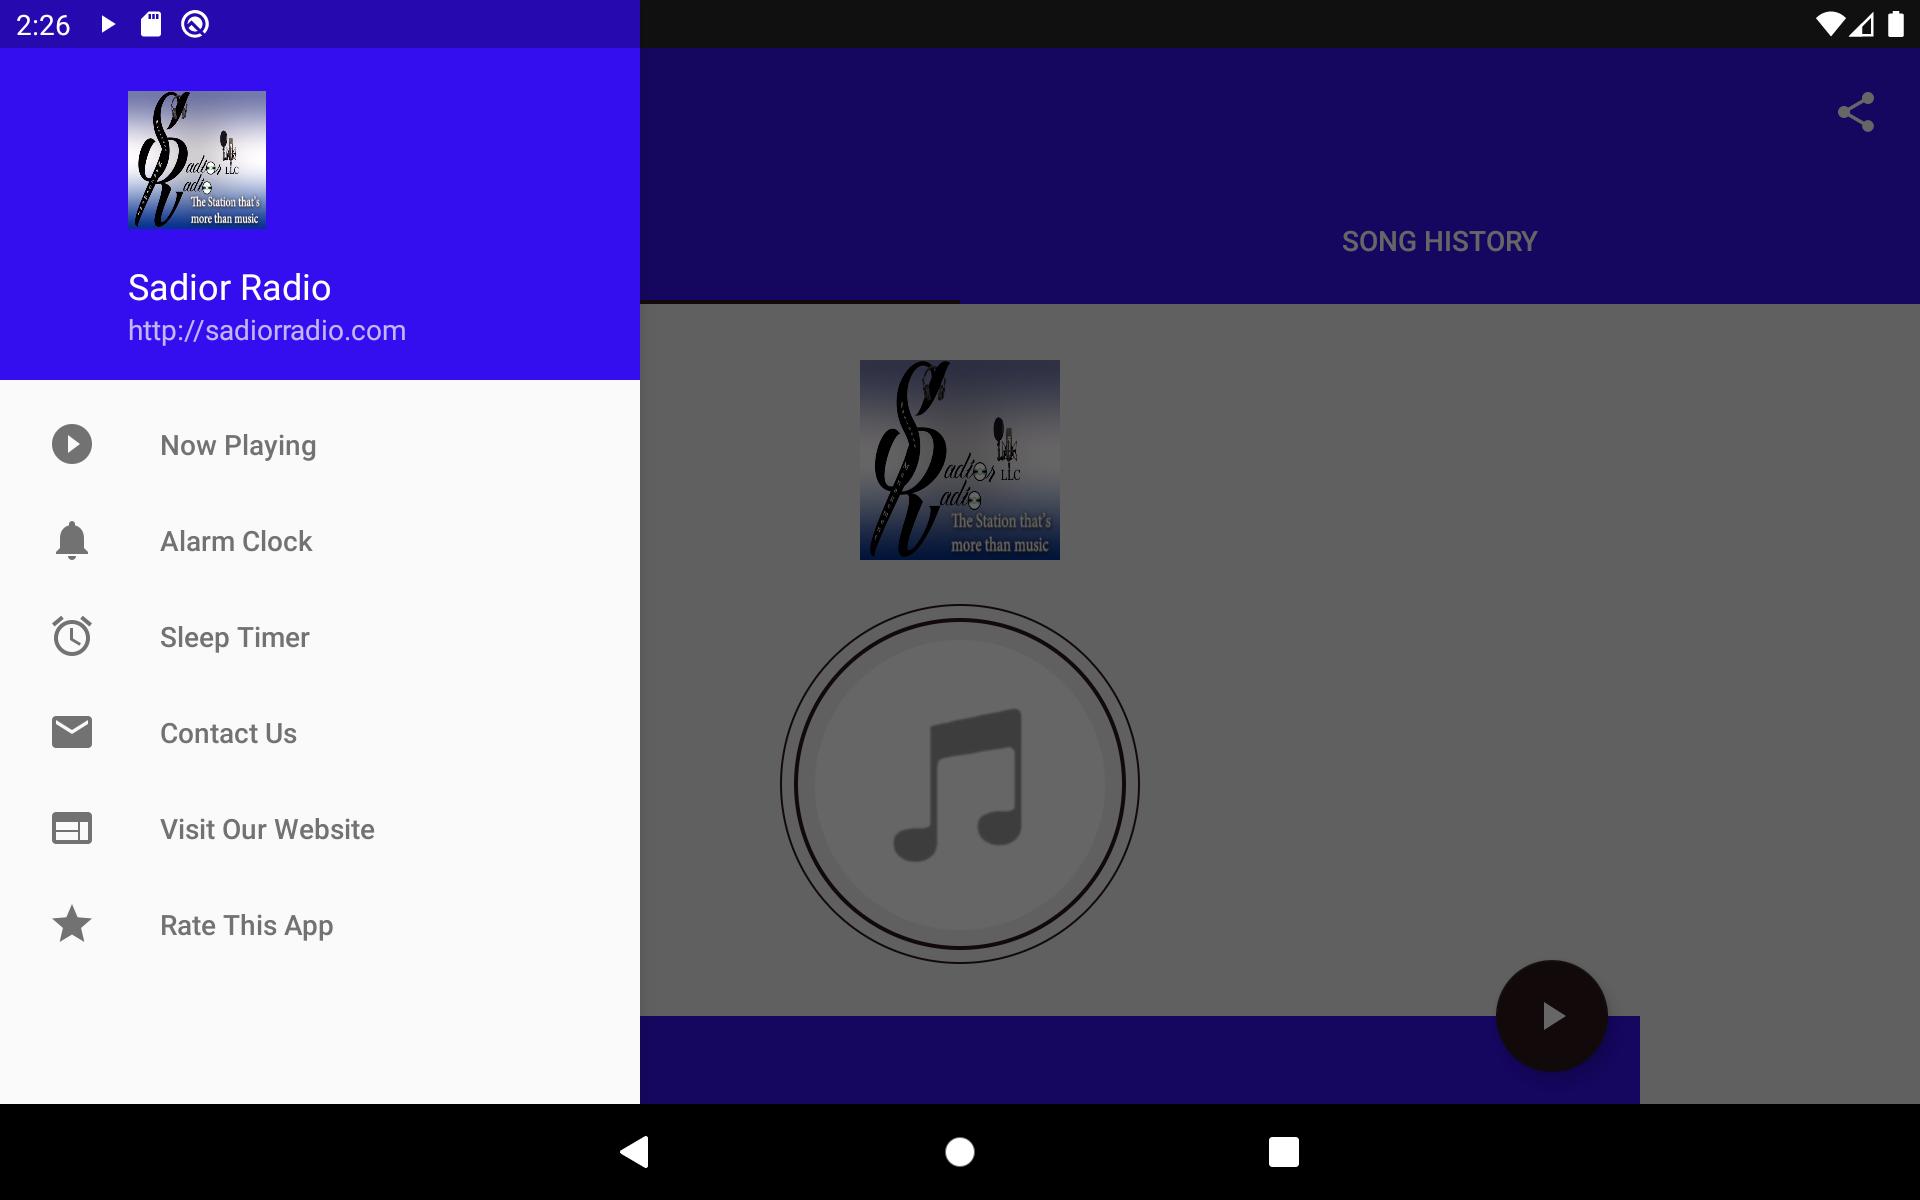The height and width of the screenshot is (1200, 1920).
Task: Open Visit Our Website menu item
Action: click(x=320, y=829)
